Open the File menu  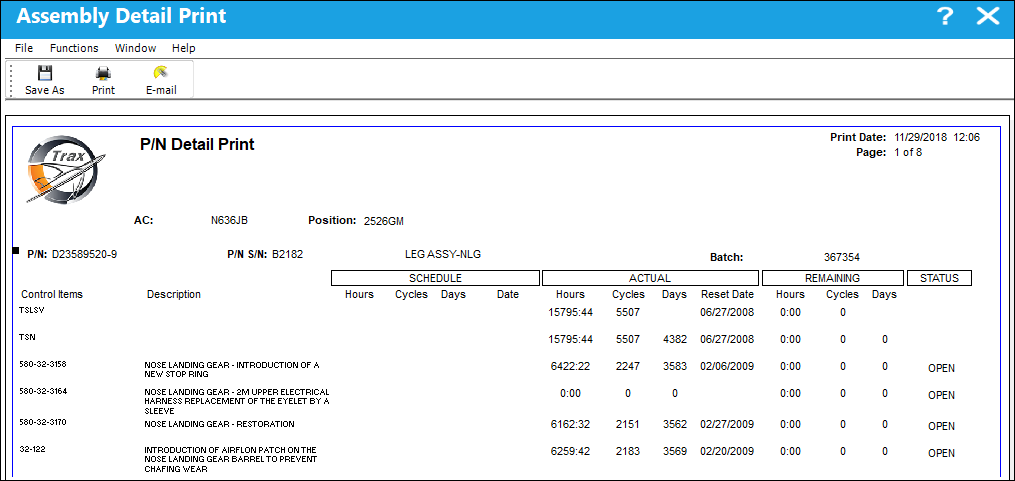pos(24,48)
